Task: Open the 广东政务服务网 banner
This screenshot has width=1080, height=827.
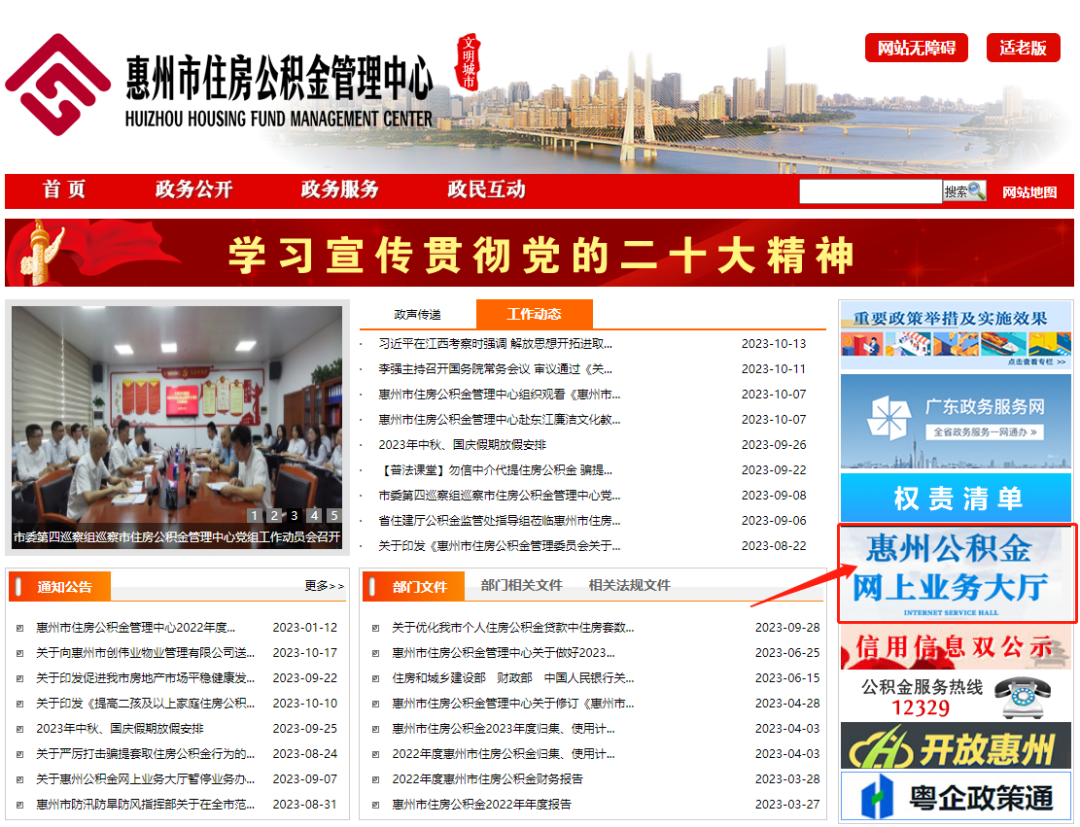Action: coord(956,421)
